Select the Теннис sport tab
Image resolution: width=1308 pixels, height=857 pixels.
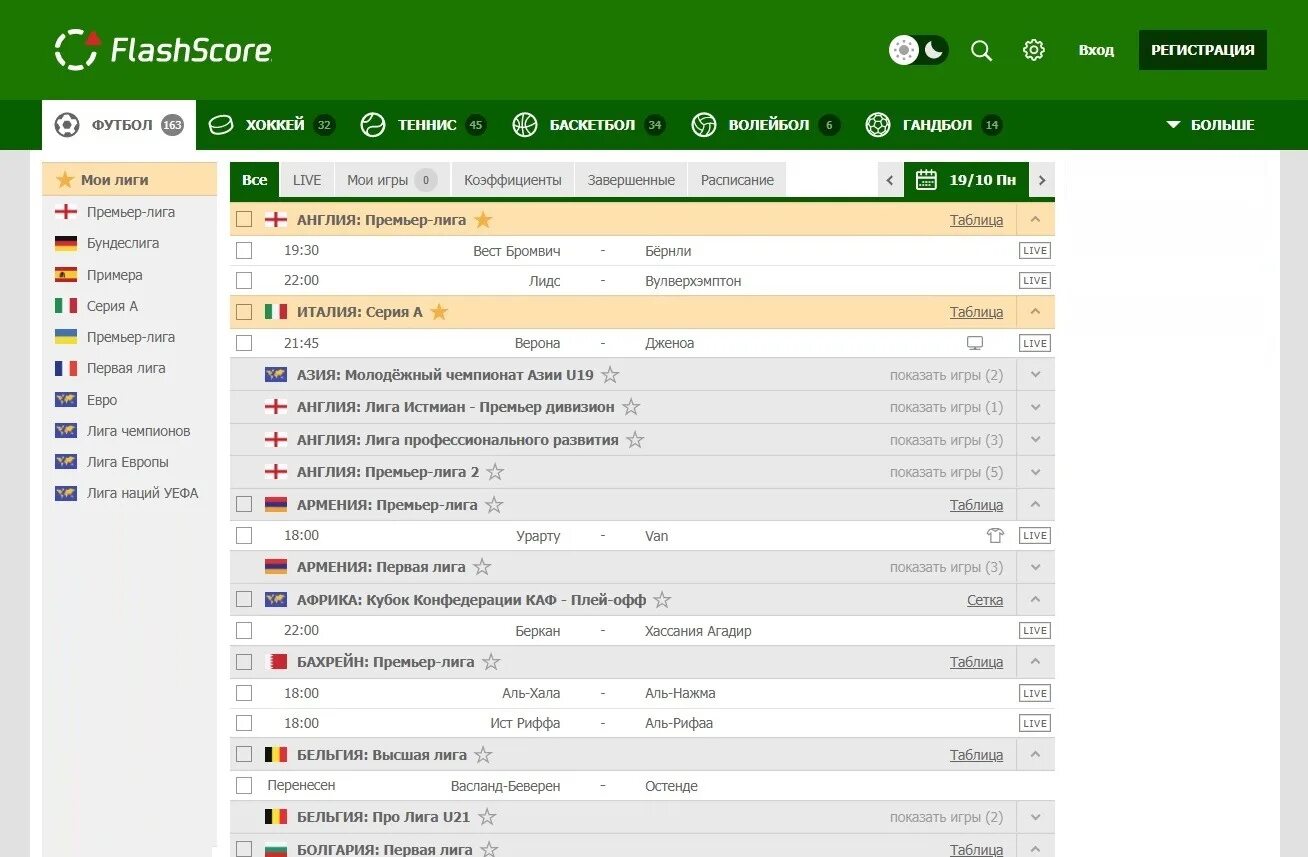pos(423,125)
